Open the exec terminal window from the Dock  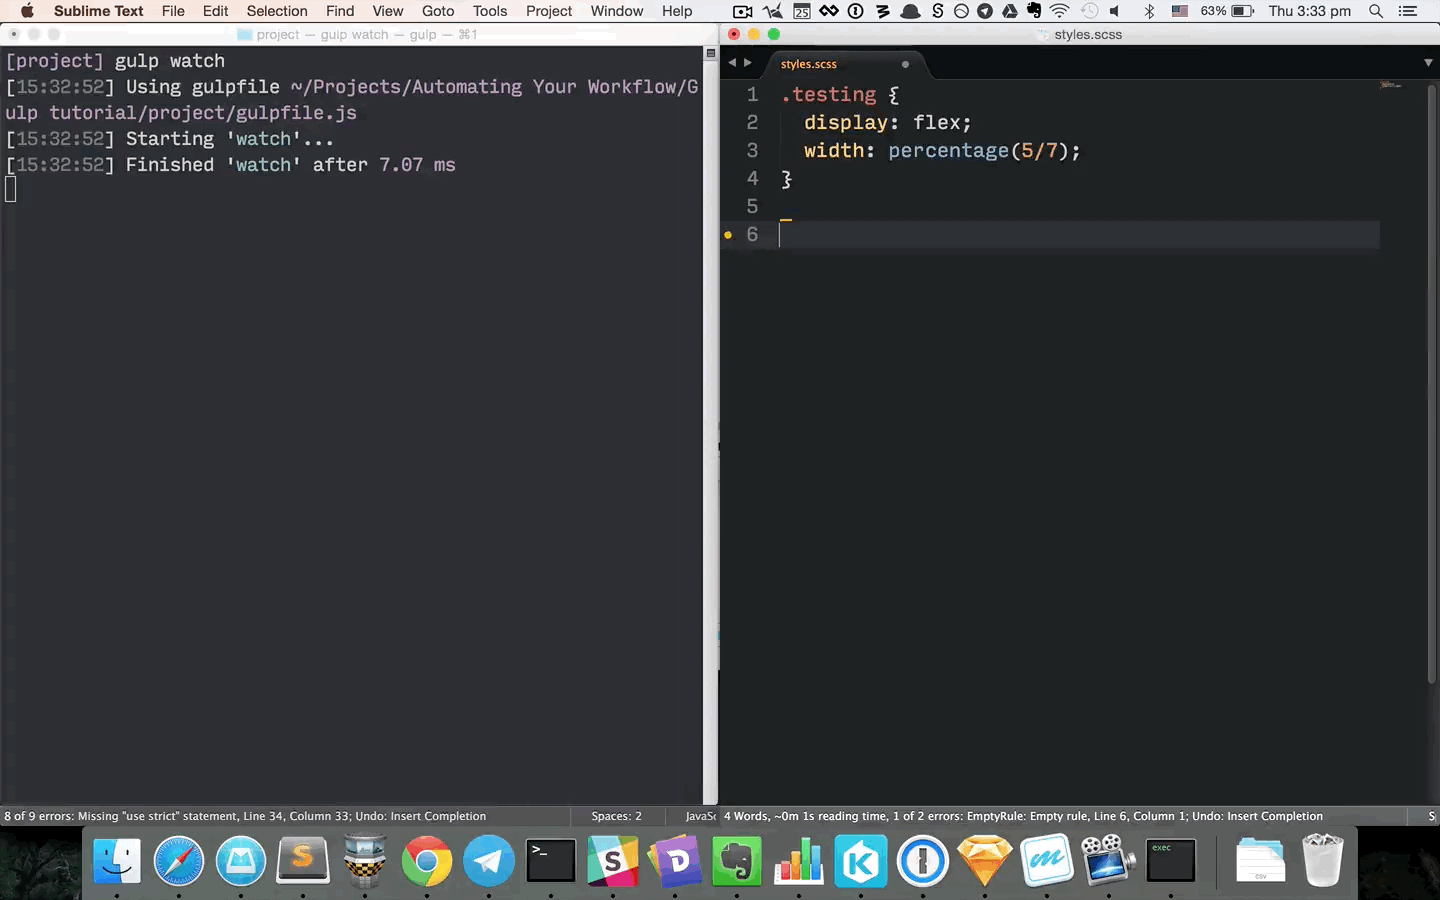(1170, 860)
